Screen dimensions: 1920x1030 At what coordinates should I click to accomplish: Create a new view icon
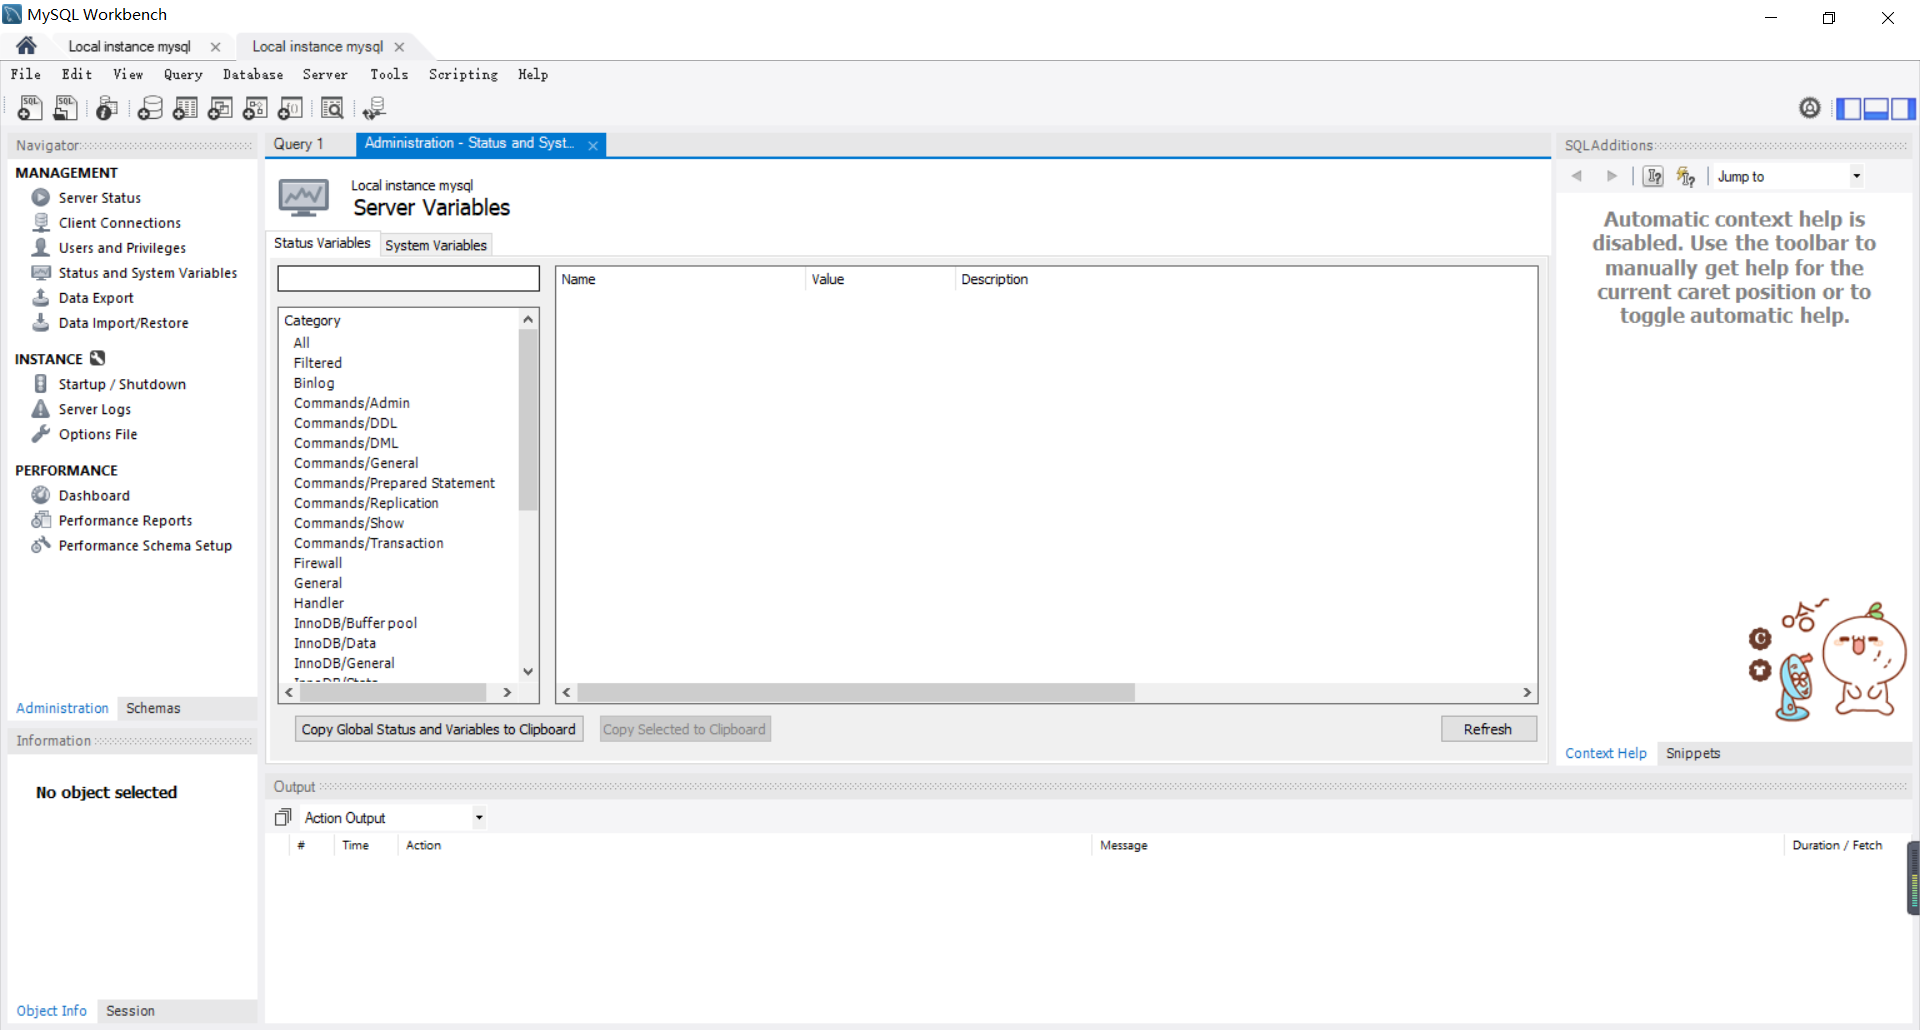(x=220, y=108)
